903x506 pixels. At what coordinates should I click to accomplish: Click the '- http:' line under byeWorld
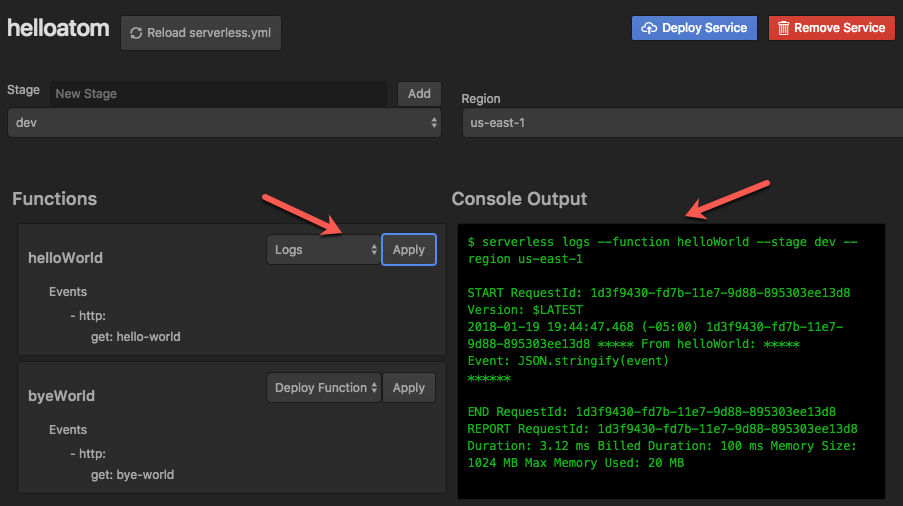[x=88, y=454]
